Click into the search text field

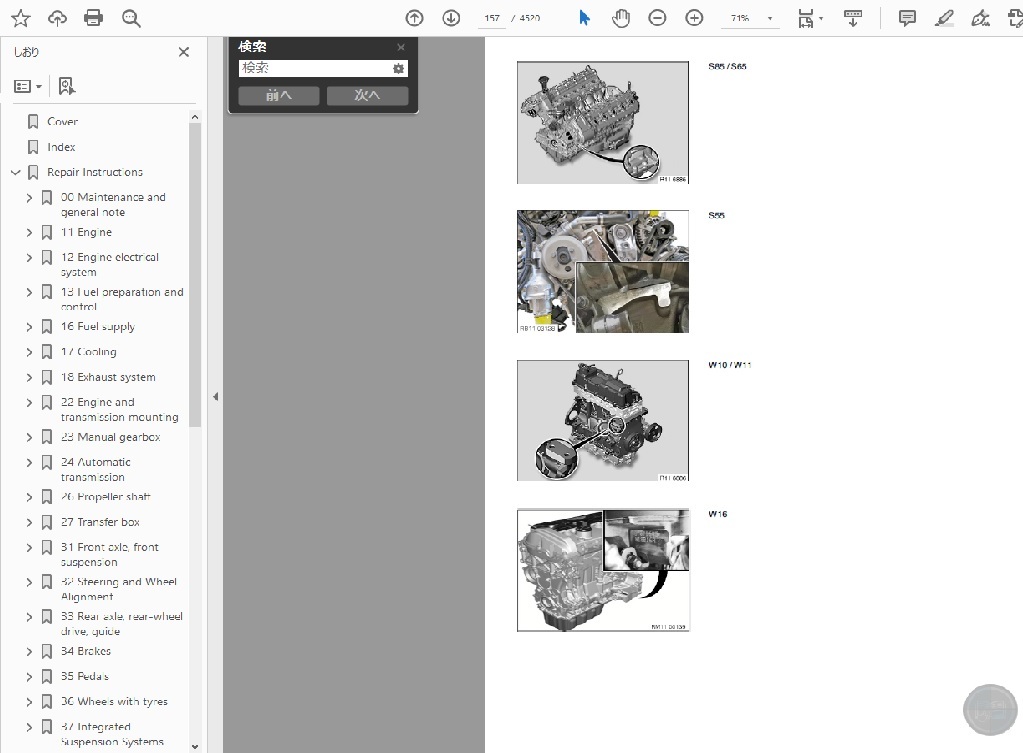point(315,68)
